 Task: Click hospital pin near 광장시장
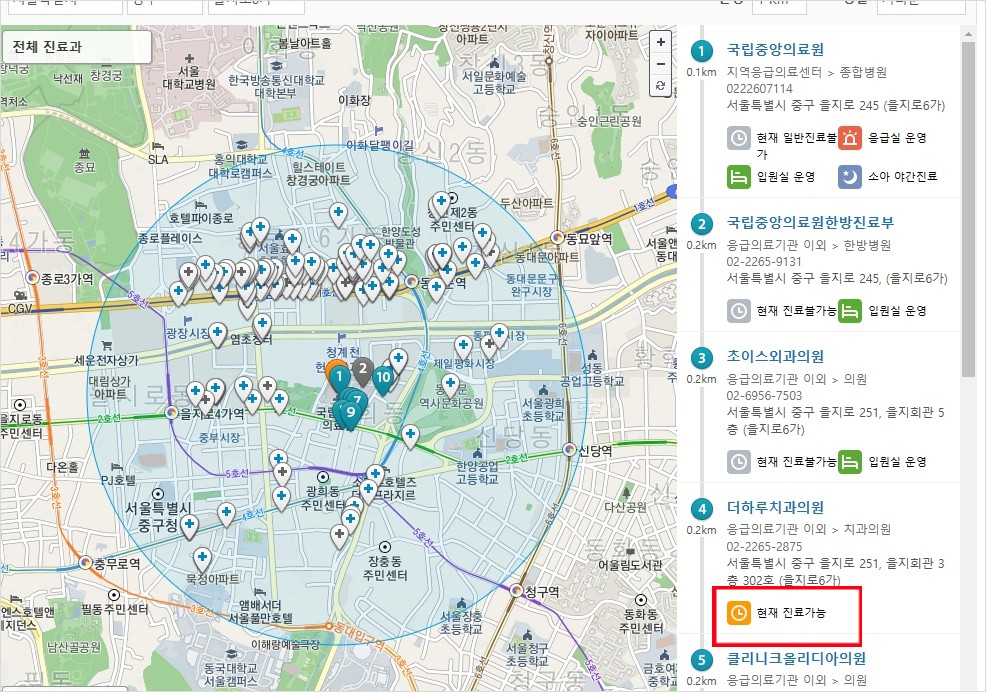[x=218, y=333]
